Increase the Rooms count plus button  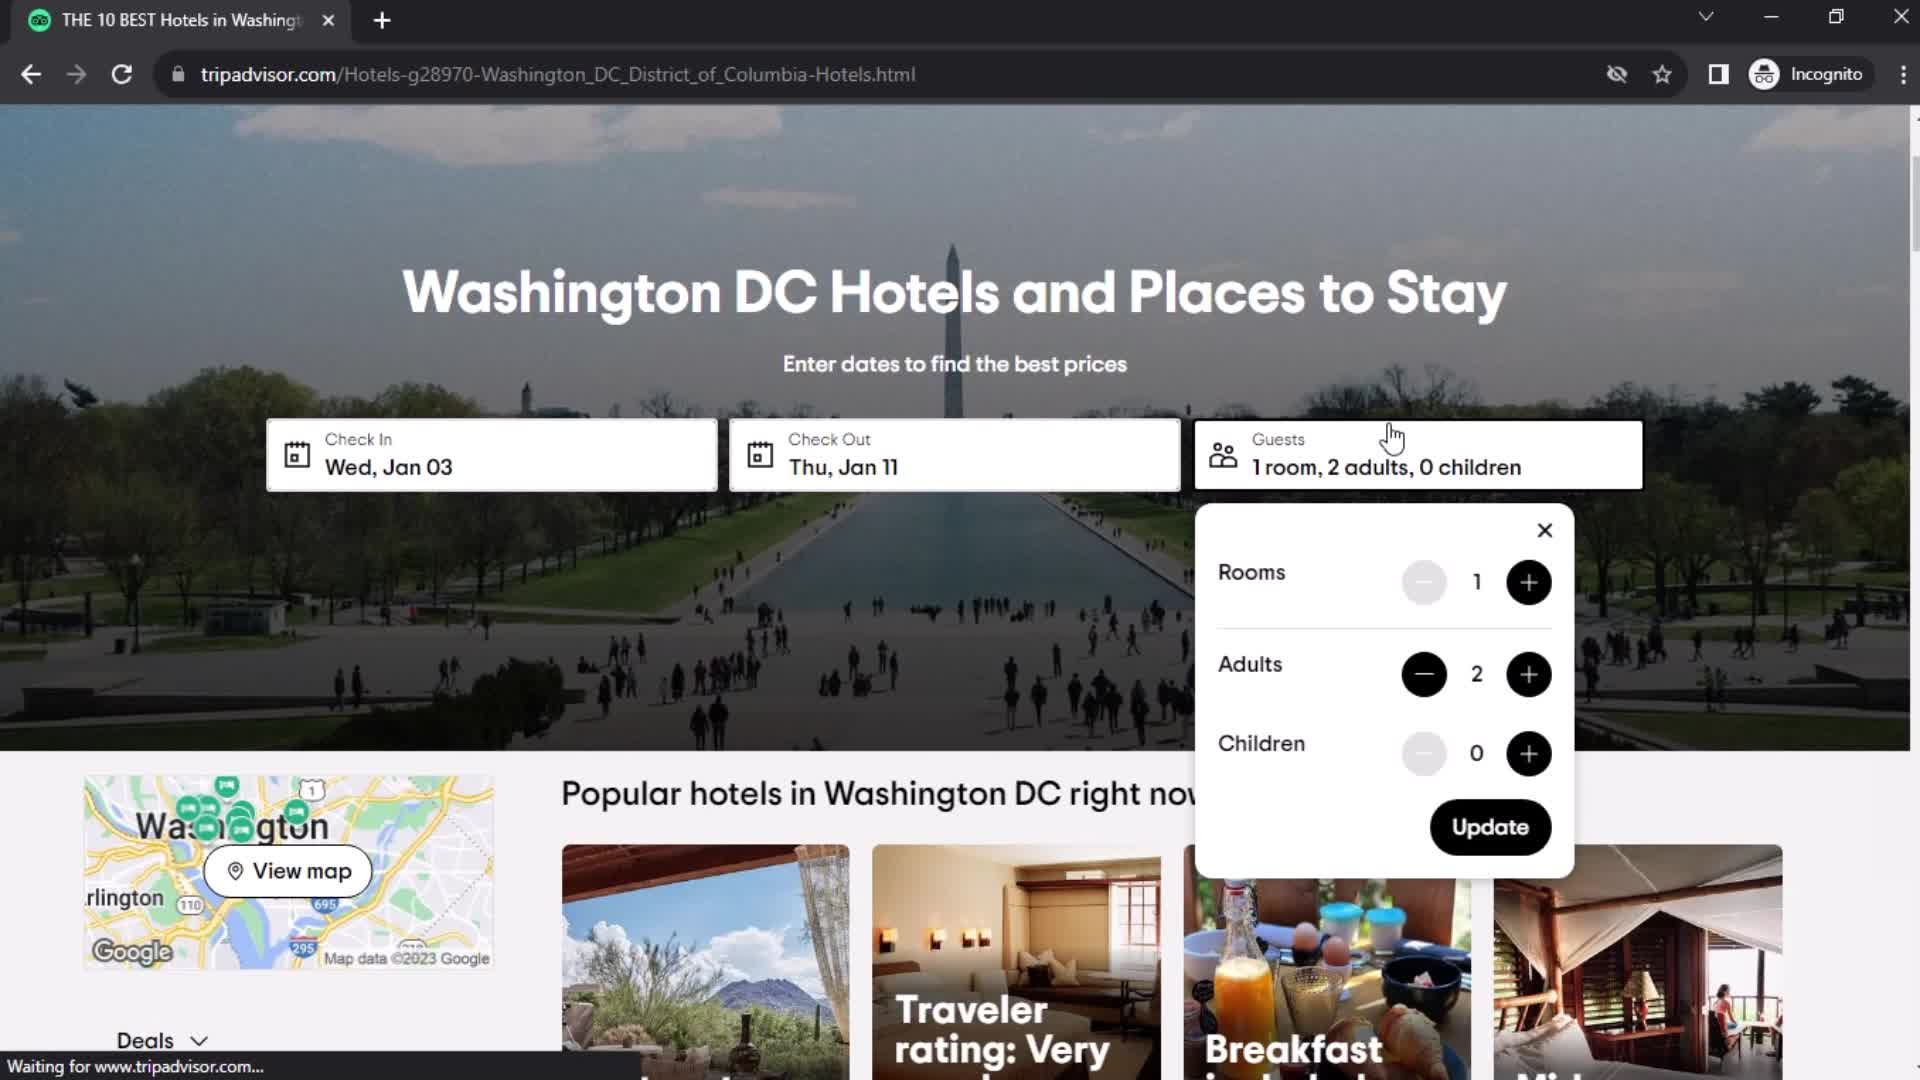(1528, 582)
